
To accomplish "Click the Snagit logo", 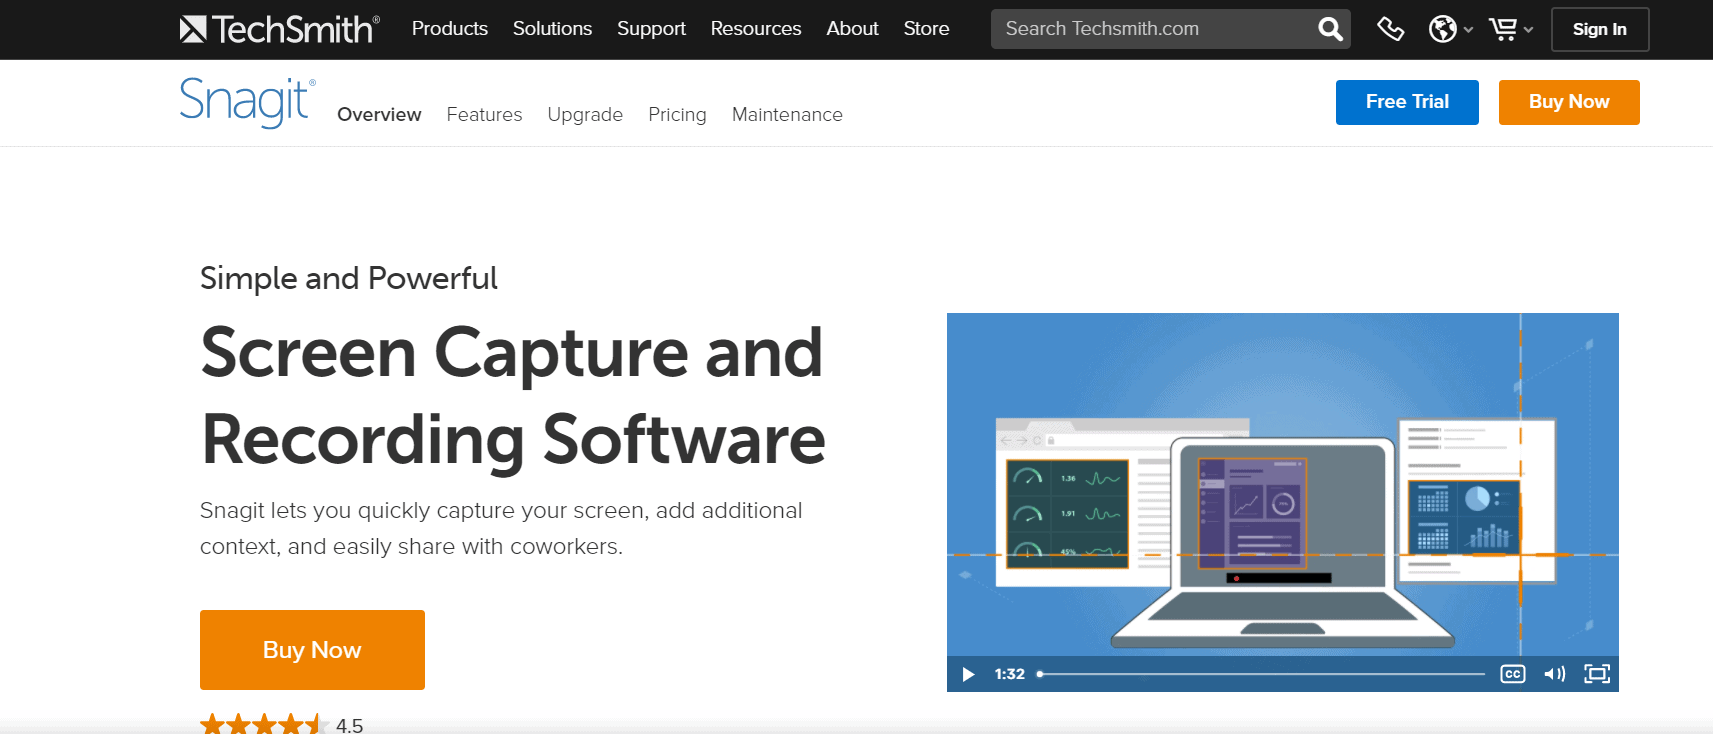I will pyautogui.click(x=247, y=102).
